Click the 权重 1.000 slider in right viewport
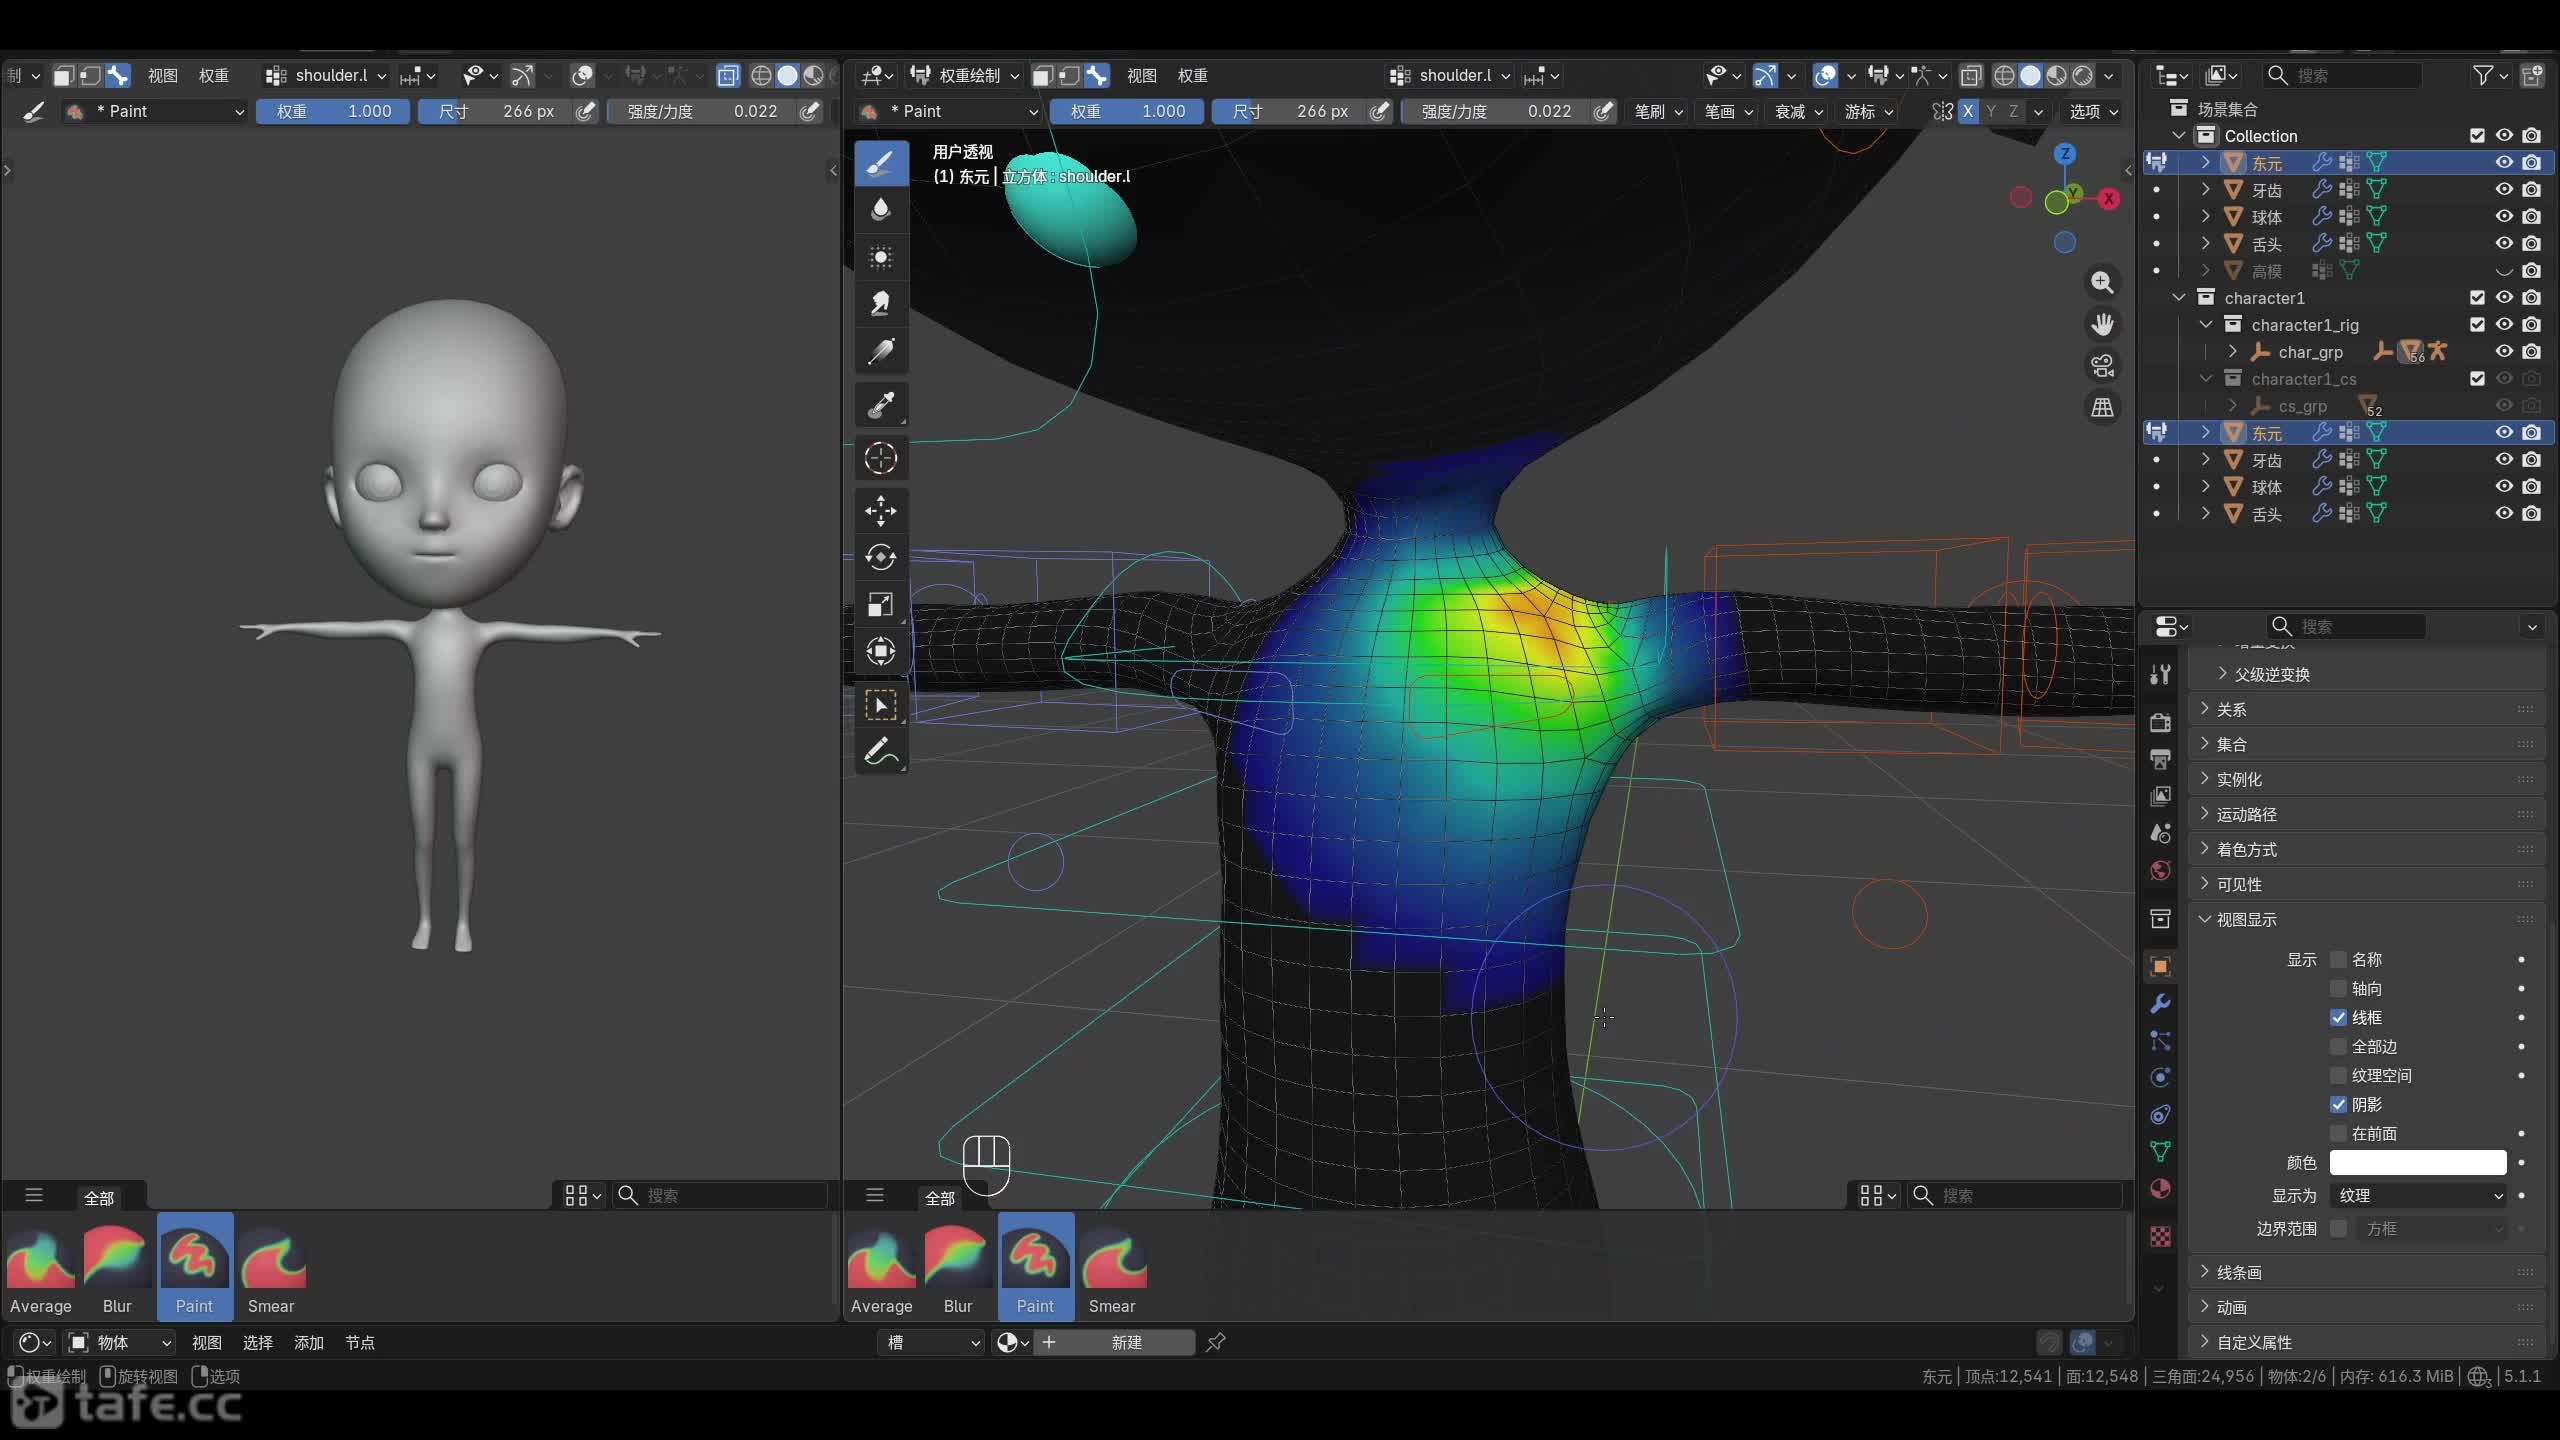Viewport: 2560px width, 1440px height. [1126, 111]
